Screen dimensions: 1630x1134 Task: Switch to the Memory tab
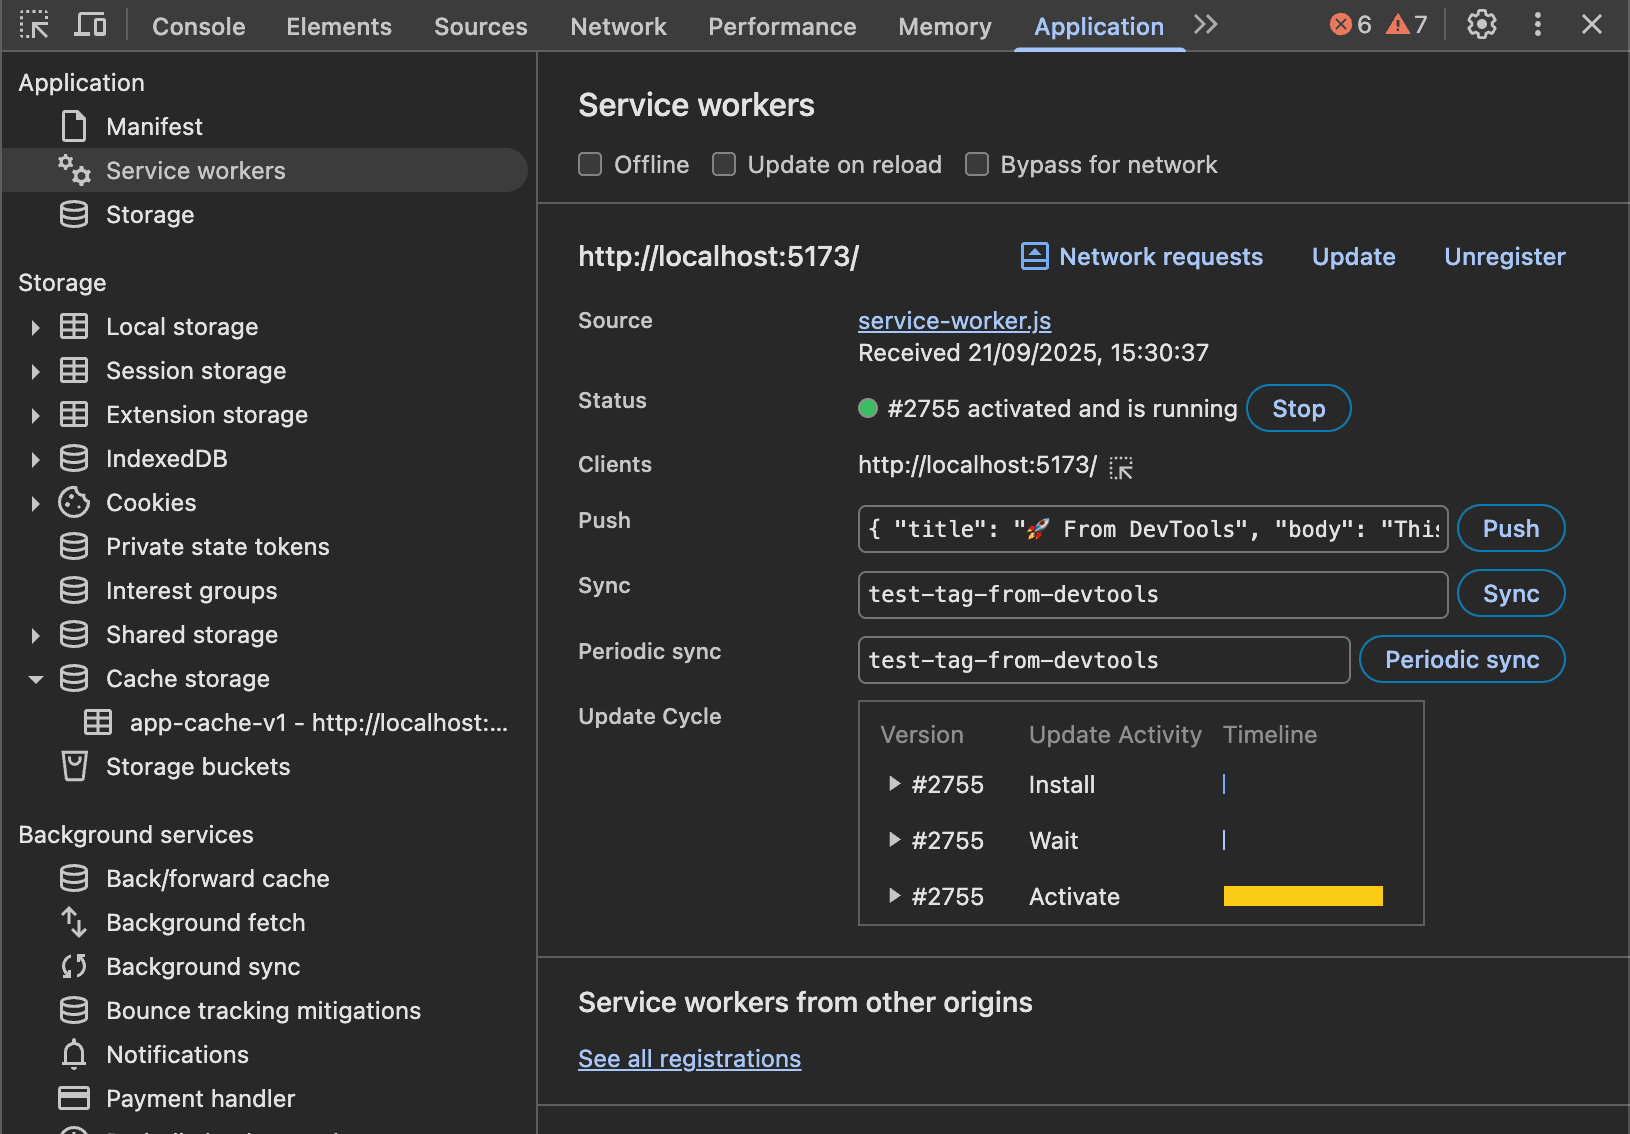(x=945, y=27)
